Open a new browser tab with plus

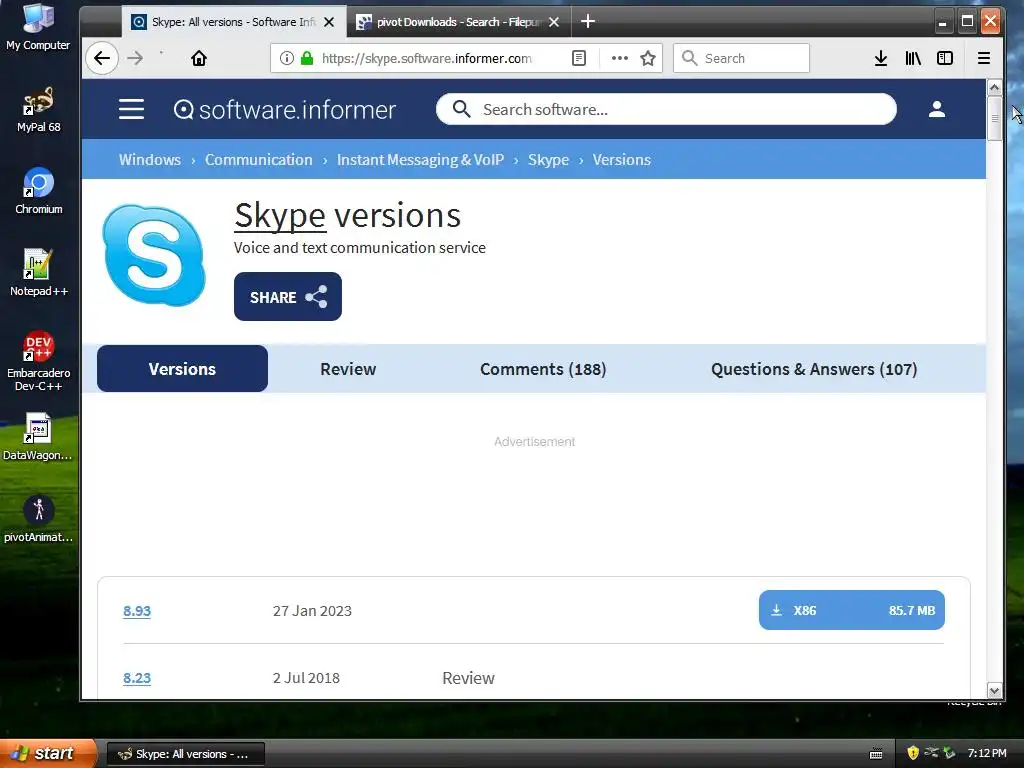point(588,22)
